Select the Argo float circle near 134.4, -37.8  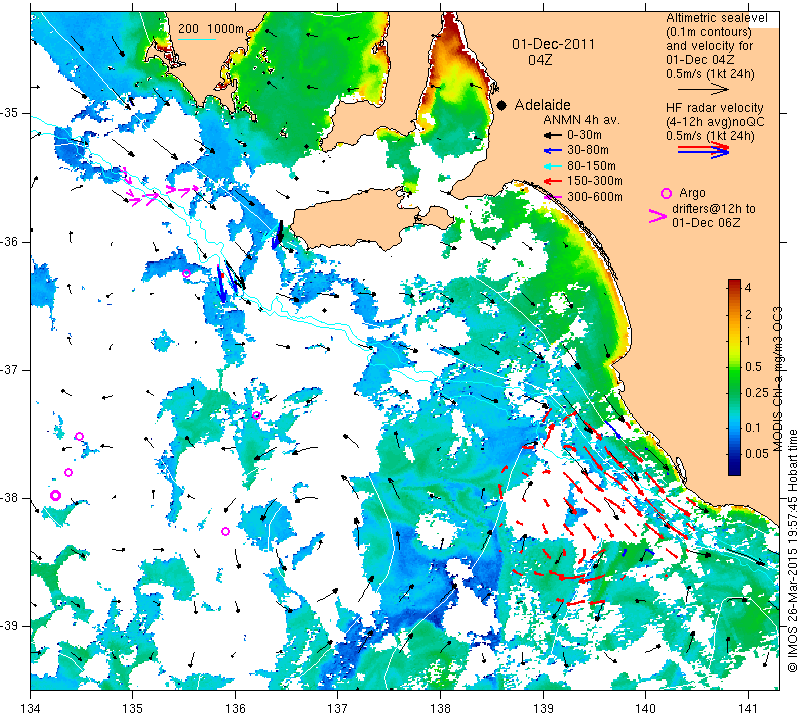pyautogui.click(x=68, y=473)
